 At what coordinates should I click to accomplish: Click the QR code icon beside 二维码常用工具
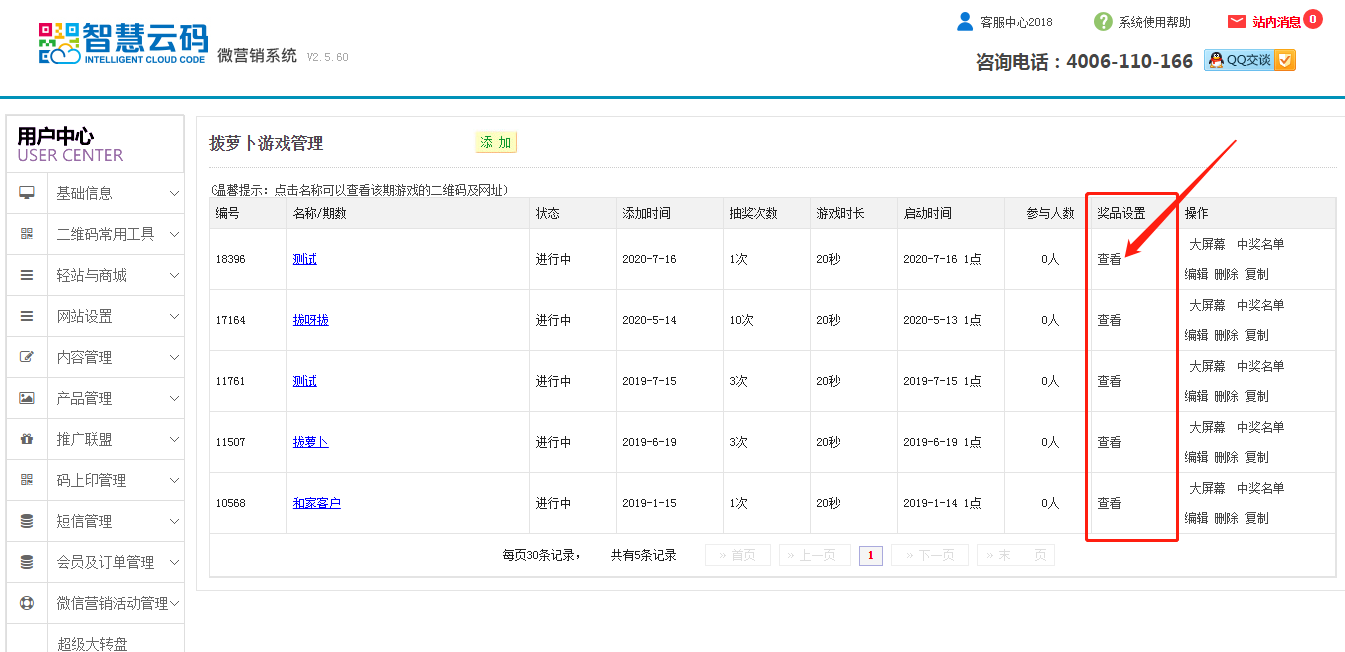tap(27, 234)
